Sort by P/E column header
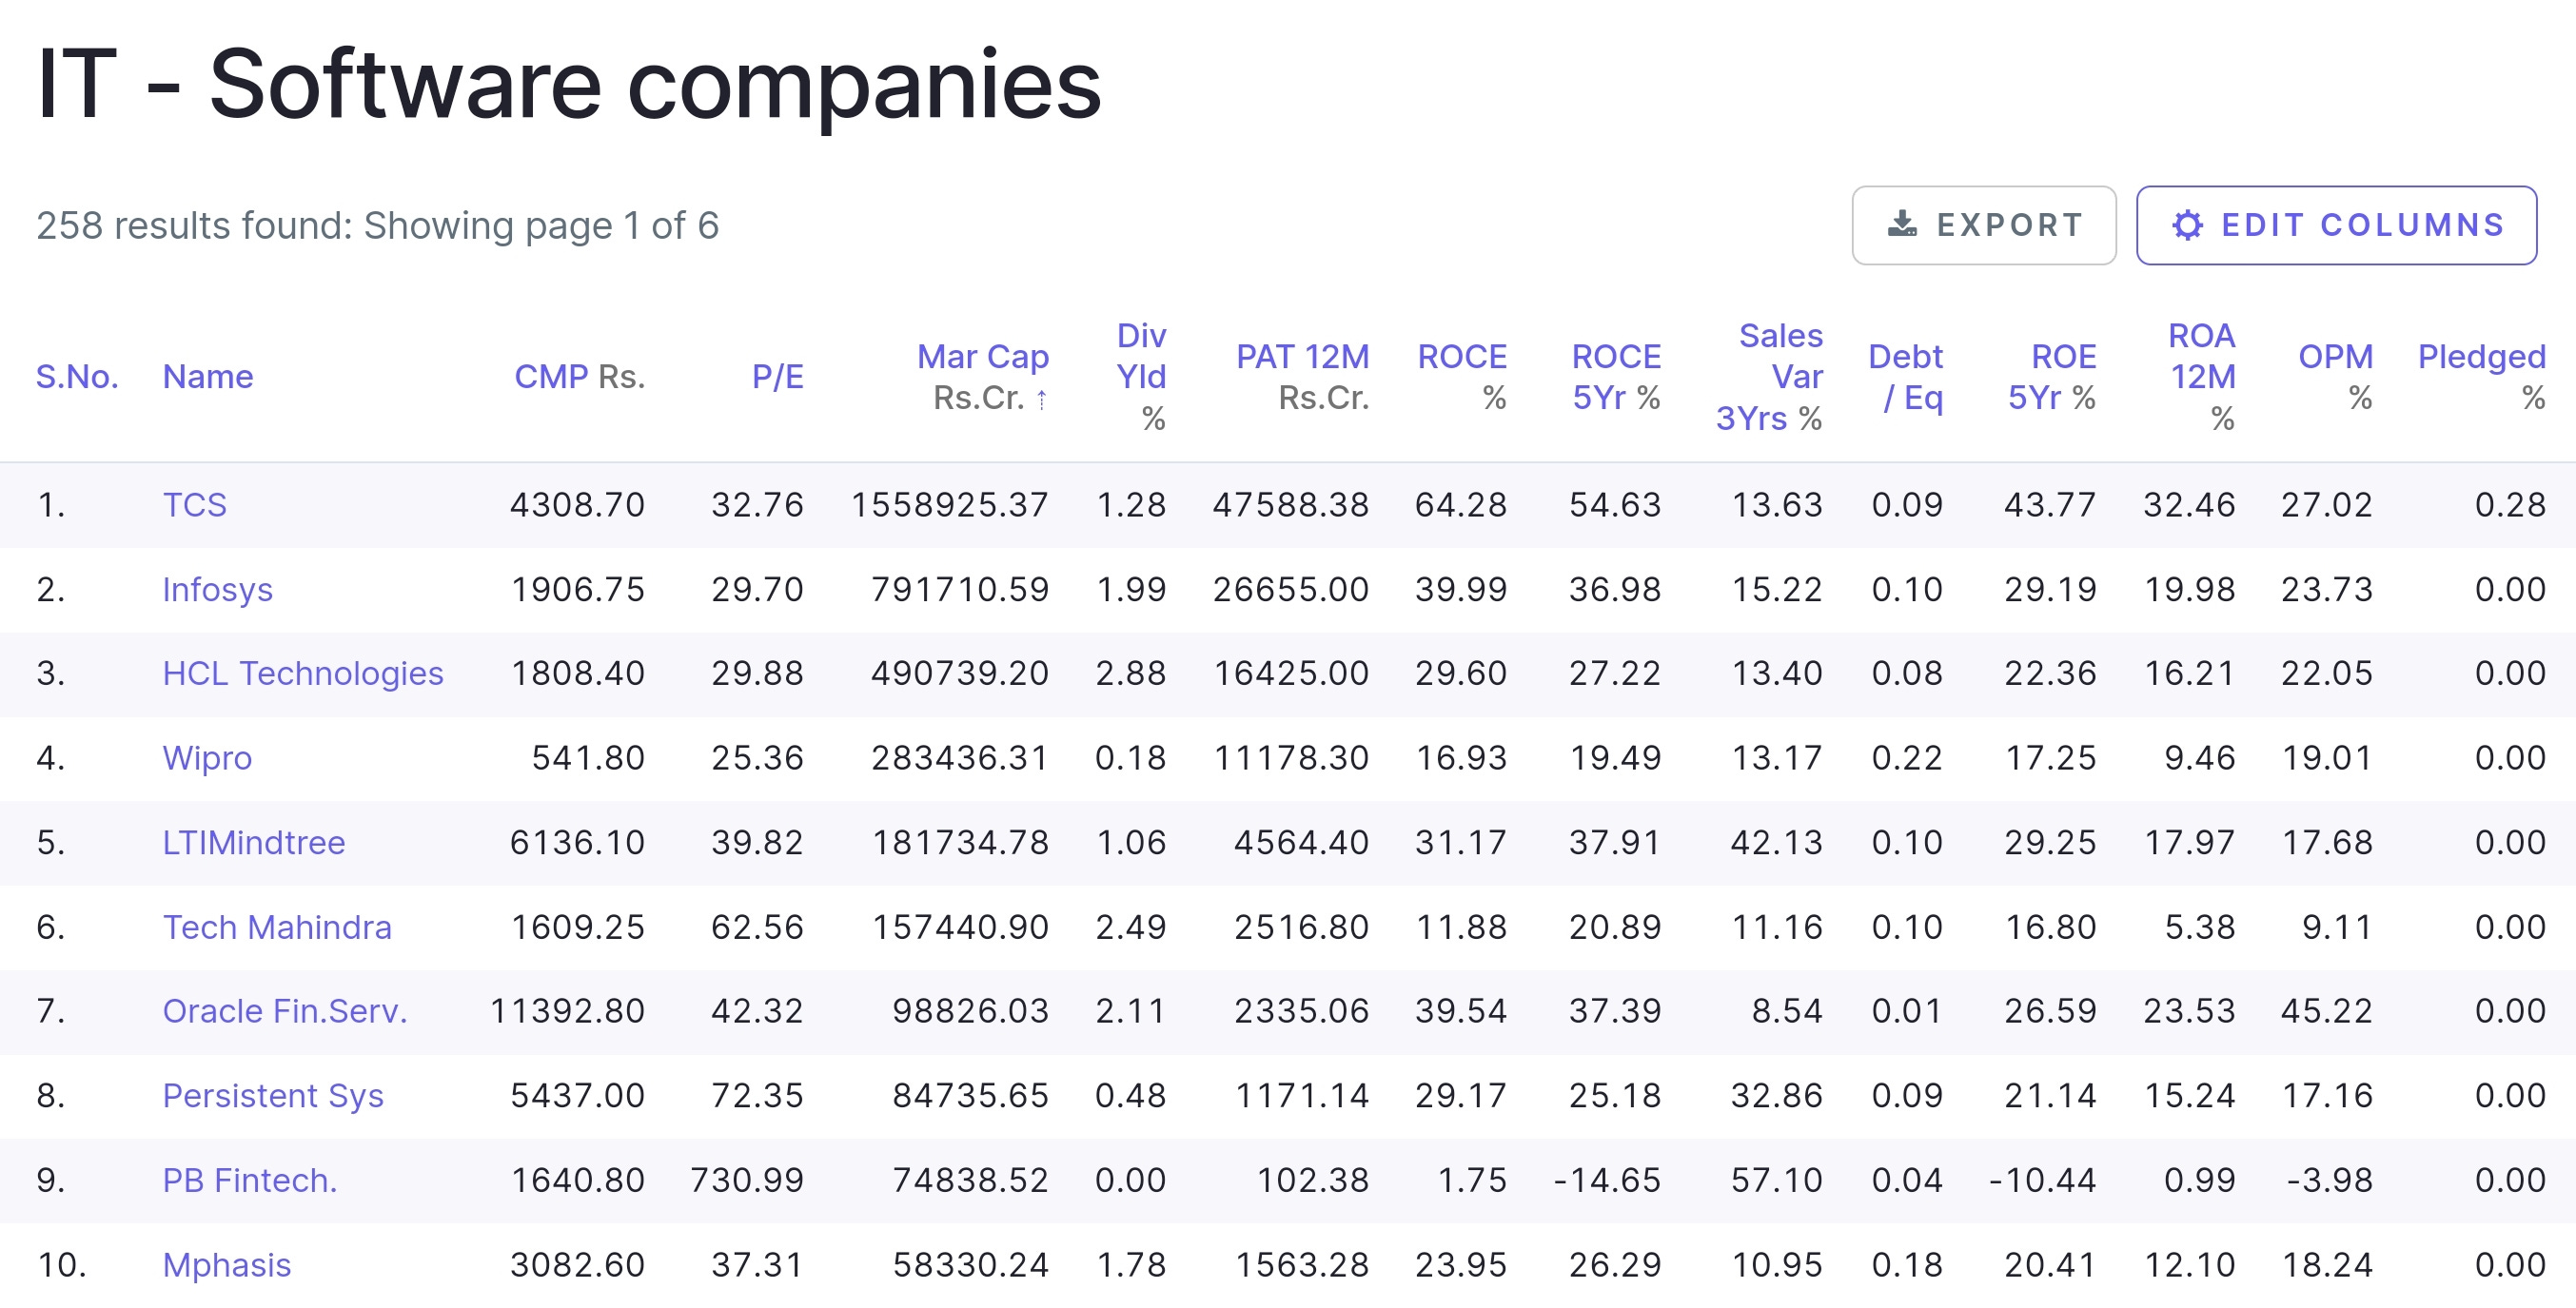Image resolution: width=2576 pixels, height=1308 pixels. coord(777,376)
